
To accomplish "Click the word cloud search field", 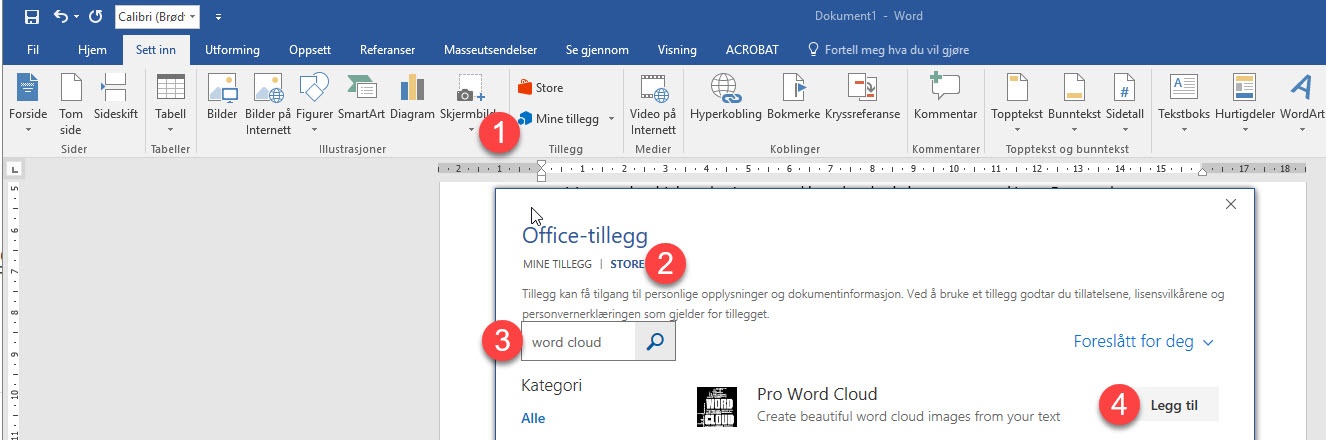I will pos(579,341).
